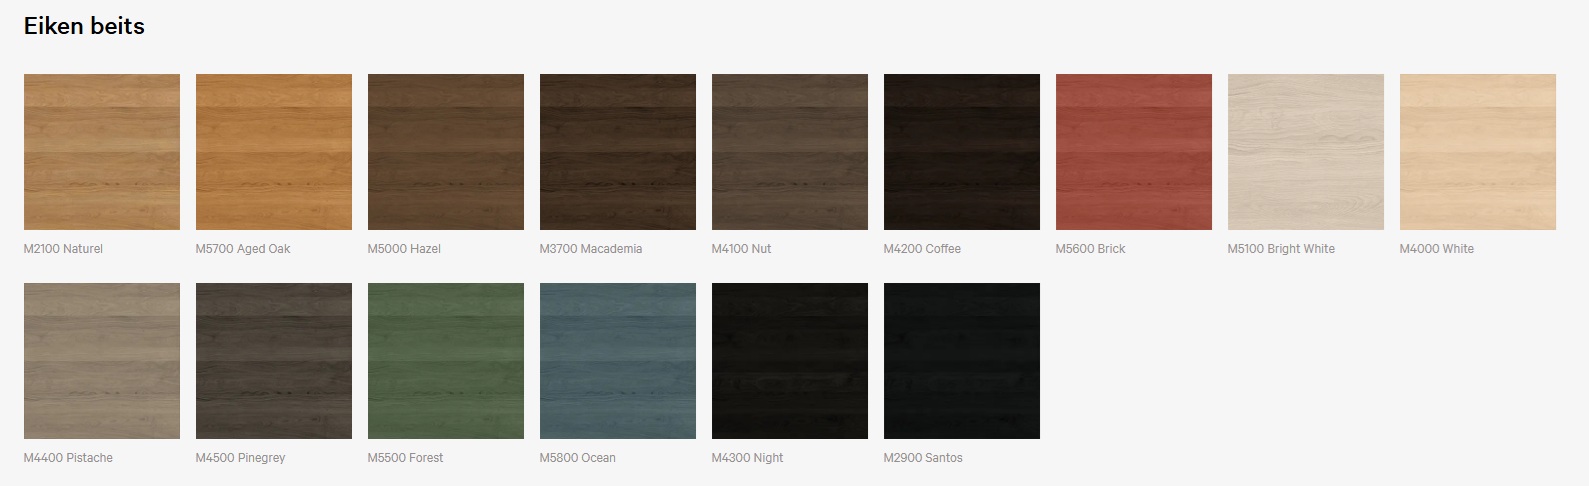The width and height of the screenshot is (1589, 486).
Task: Click the 'M4500 Pinegrey' label
Action: tap(240, 458)
